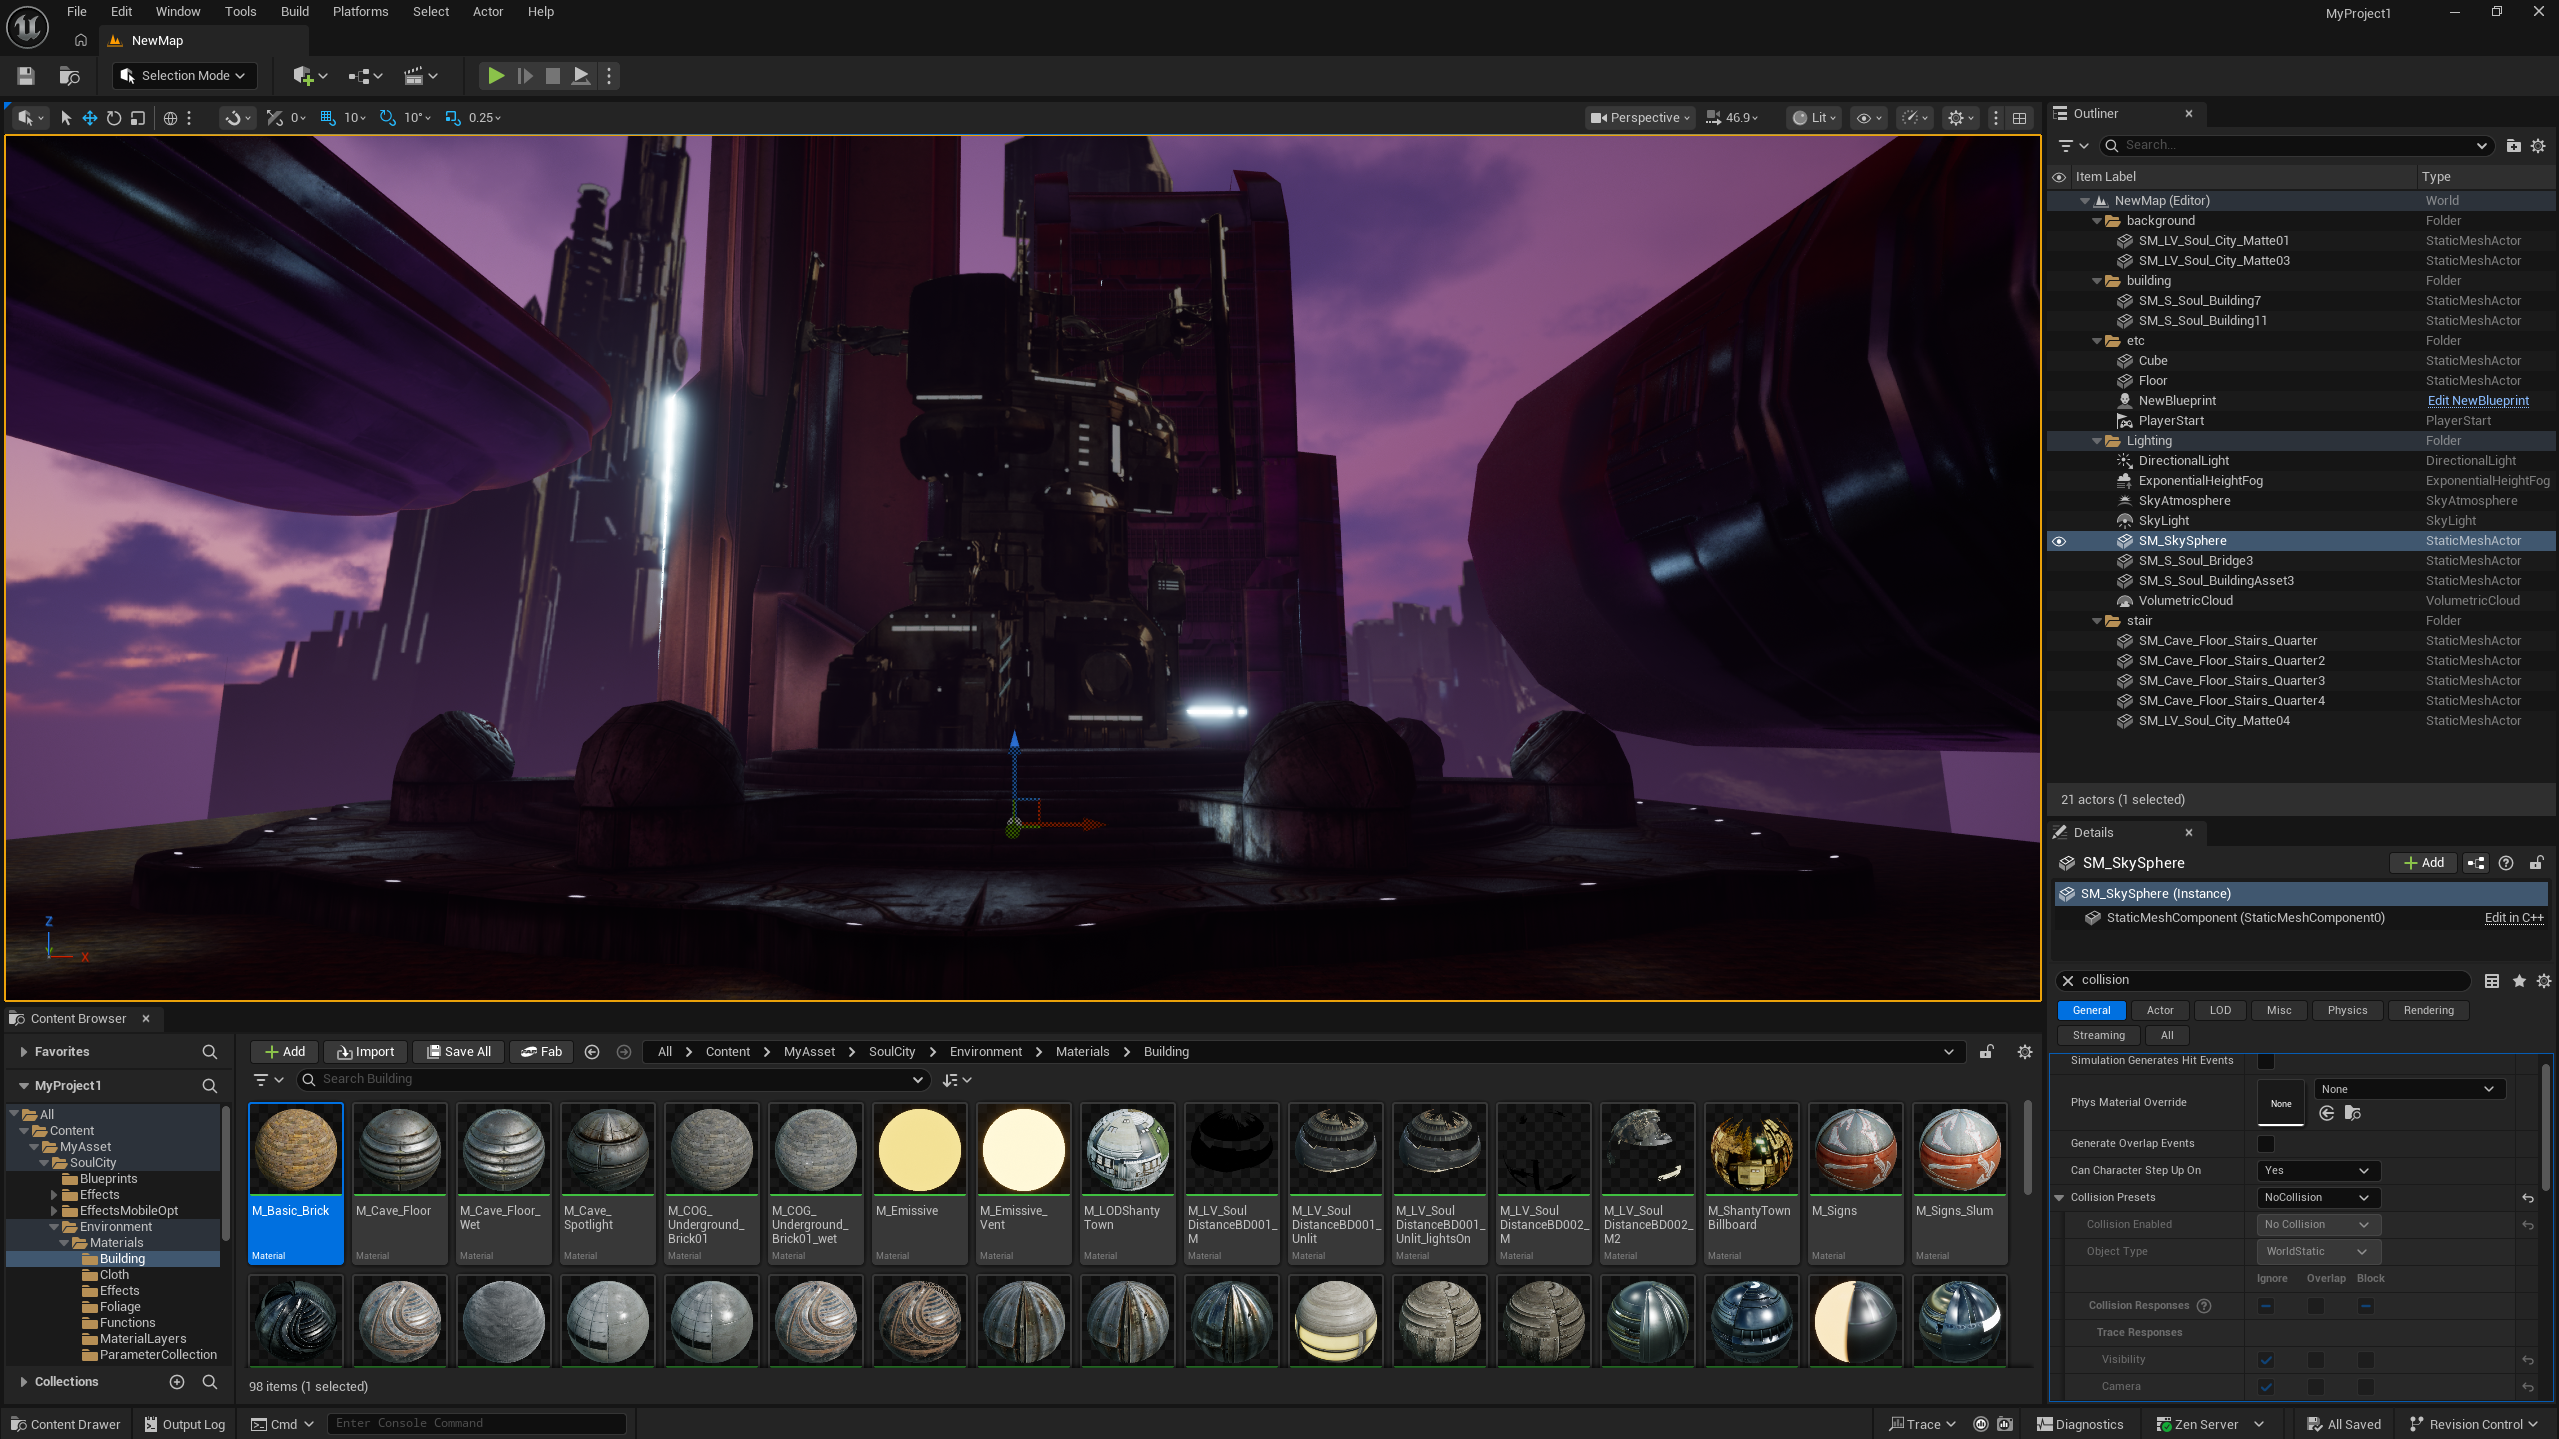Click the Play level button
The height and width of the screenshot is (1439, 2559).
(x=495, y=75)
